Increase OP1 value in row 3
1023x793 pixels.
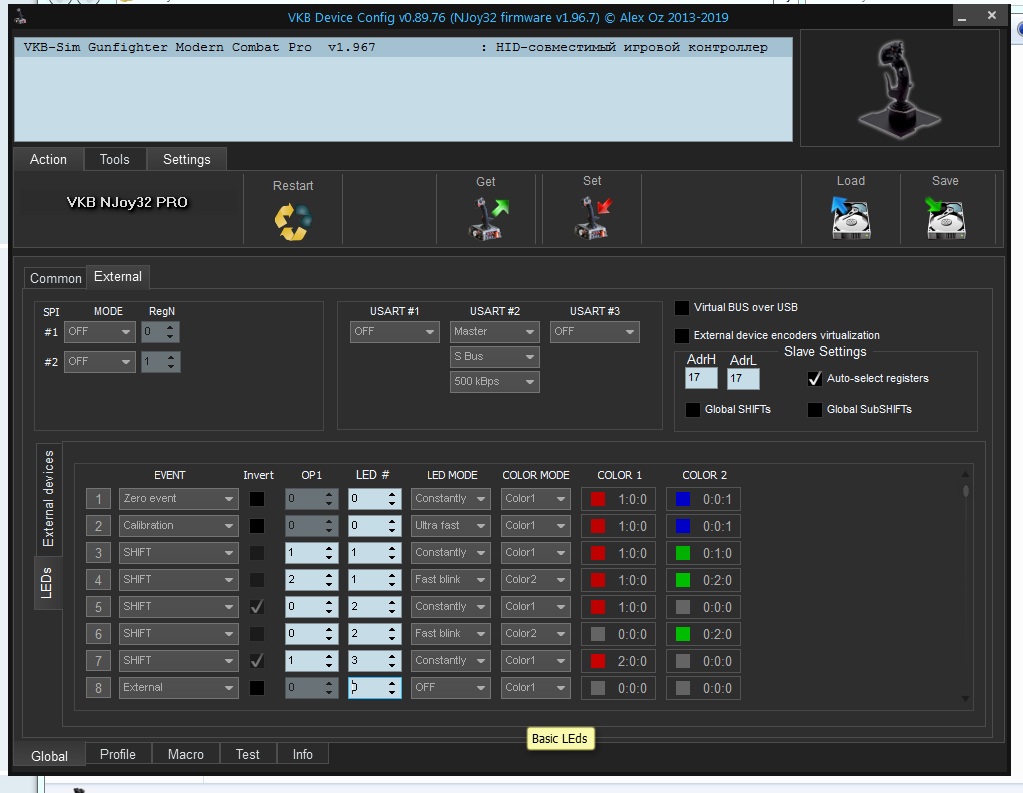(x=329, y=548)
